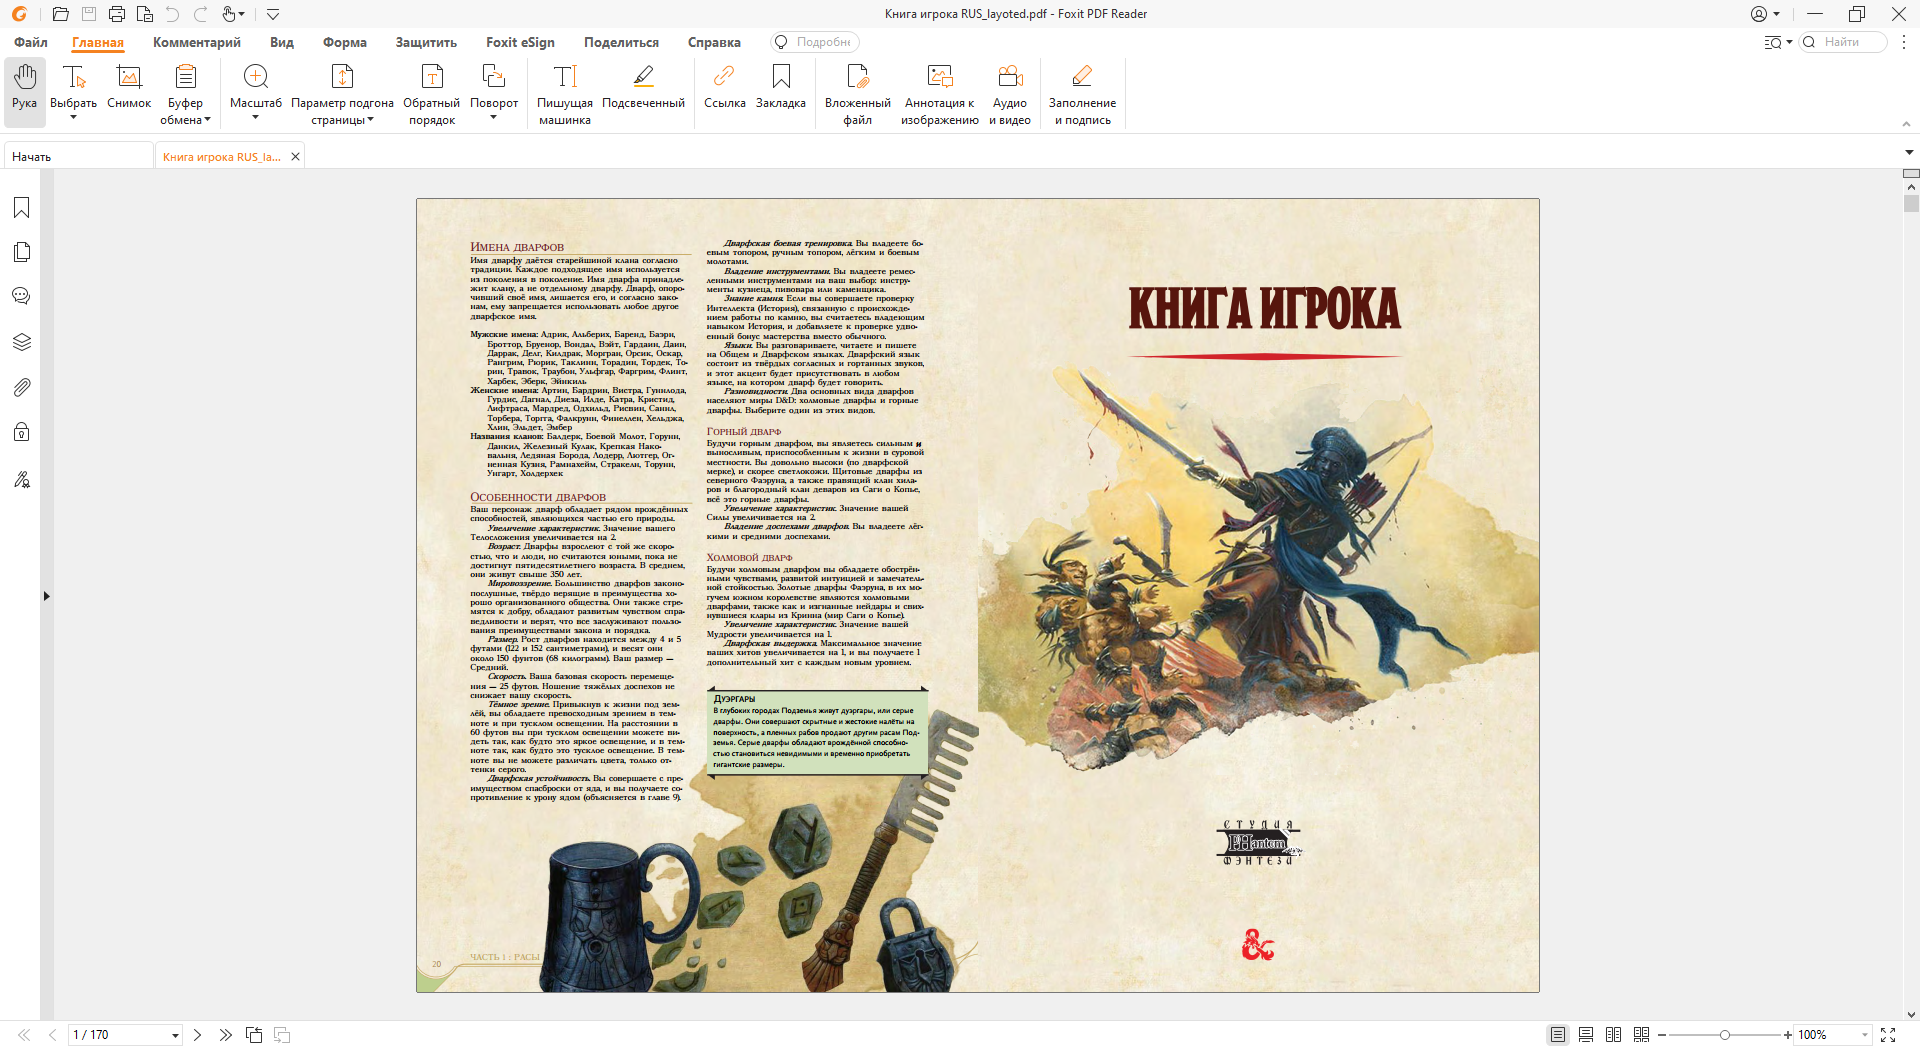Switch to the Комментарий ribbon tab
This screenshot has width=1920, height=1050.
point(197,42)
